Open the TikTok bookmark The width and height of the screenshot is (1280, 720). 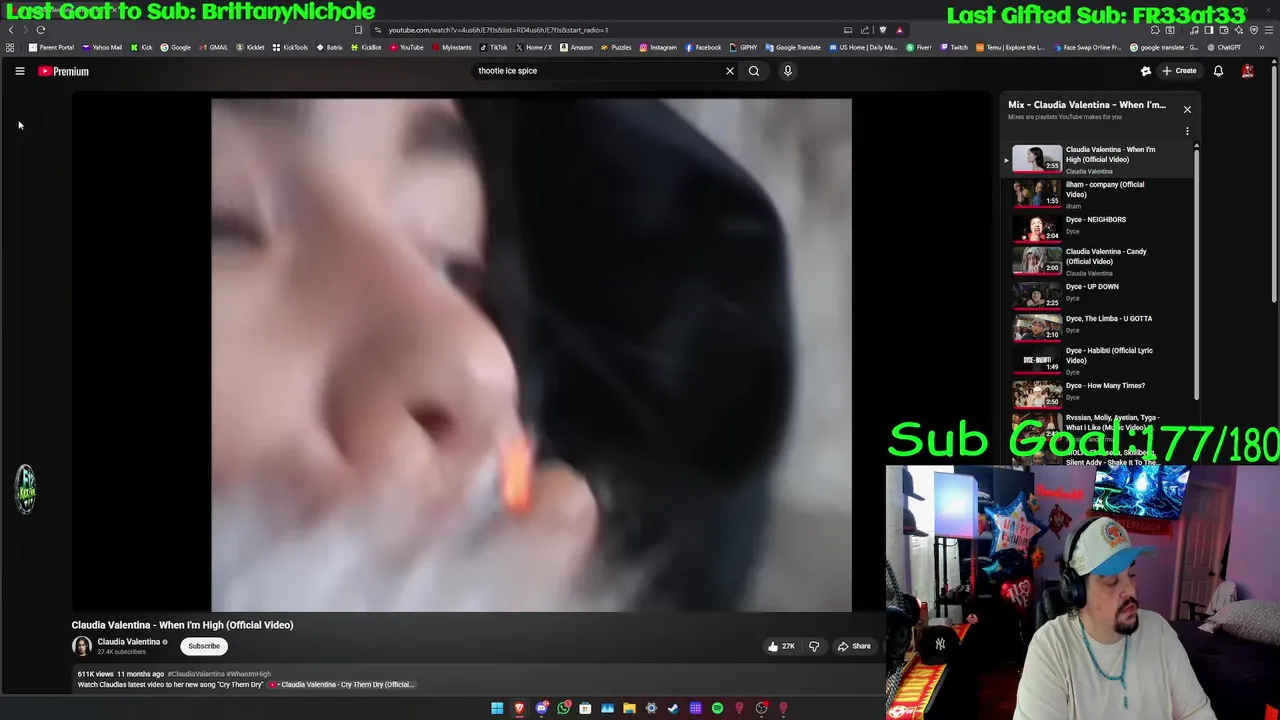493,47
